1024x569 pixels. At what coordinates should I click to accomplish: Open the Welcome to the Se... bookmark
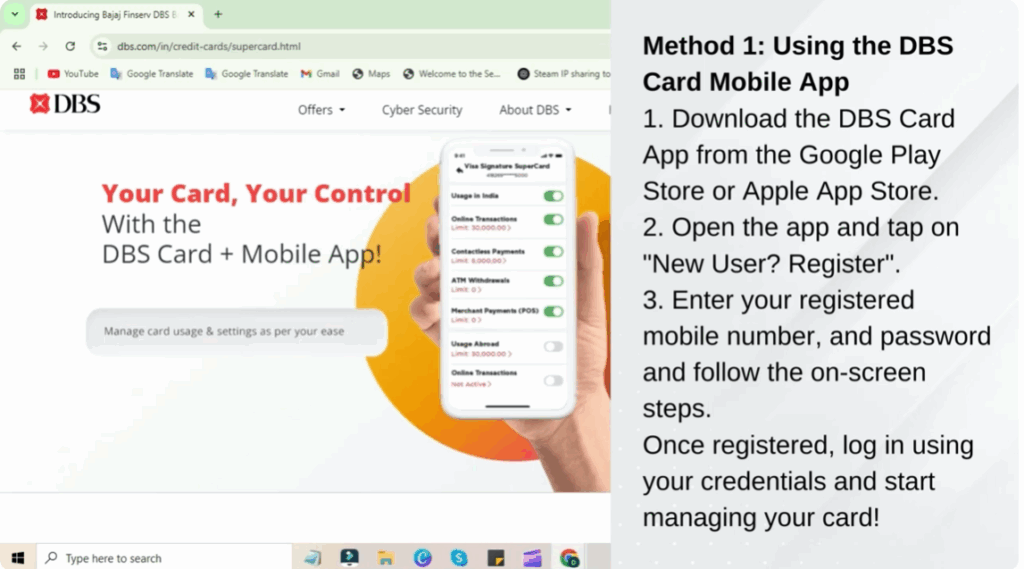point(451,74)
